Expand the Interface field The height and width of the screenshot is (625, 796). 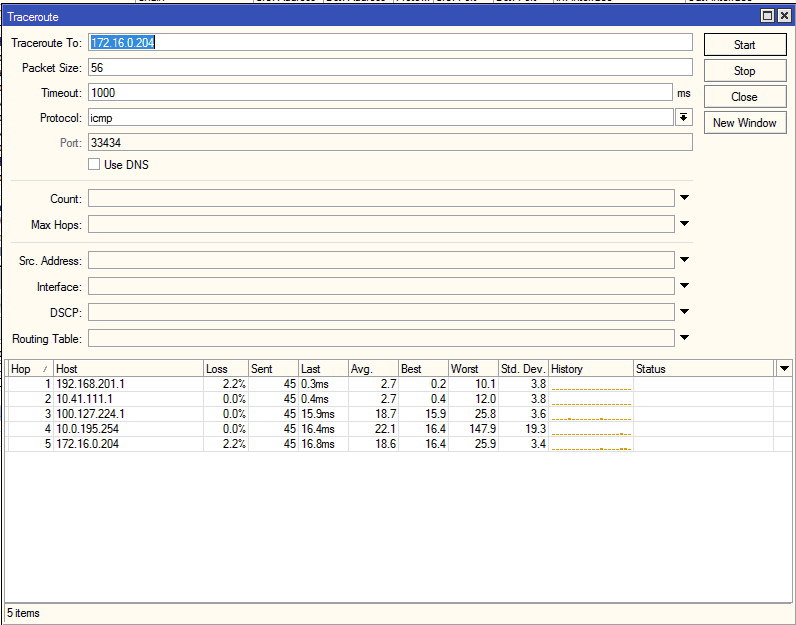click(x=684, y=286)
